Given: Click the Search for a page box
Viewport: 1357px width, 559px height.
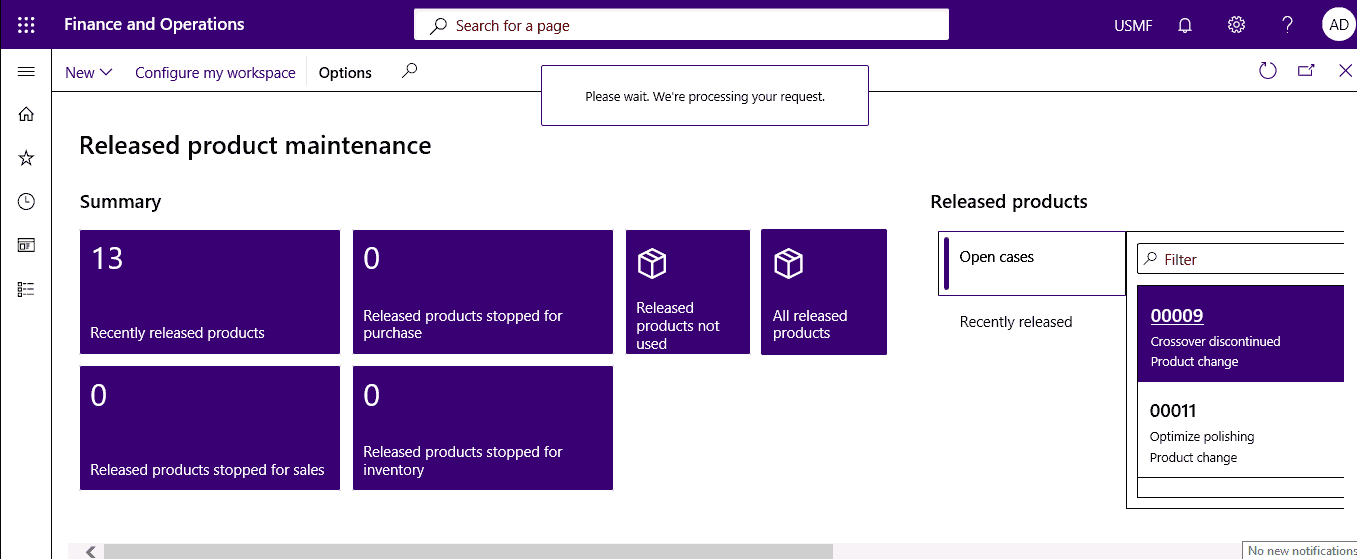Looking at the screenshot, I should pos(681,25).
